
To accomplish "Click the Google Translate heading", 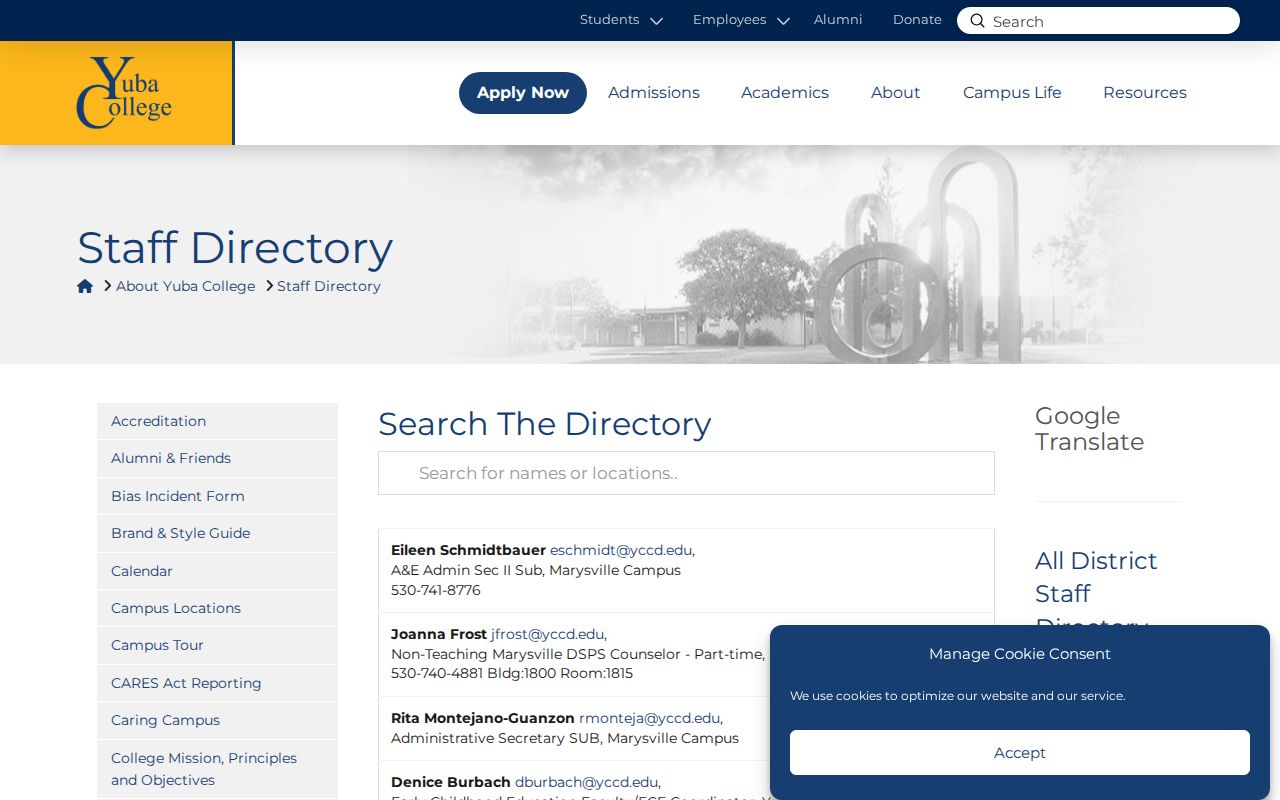I will point(1089,429).
